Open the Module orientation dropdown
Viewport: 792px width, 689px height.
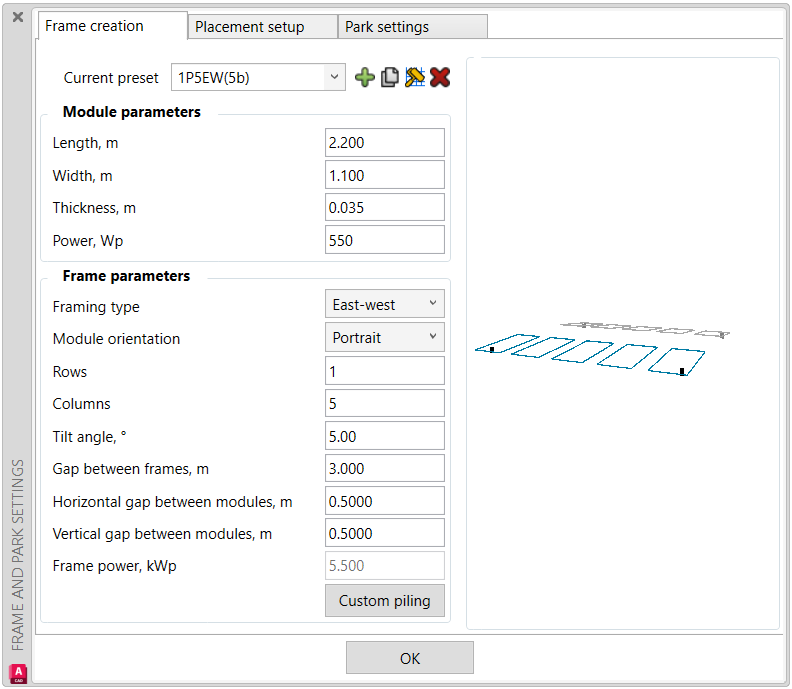(x=385, y=337)
